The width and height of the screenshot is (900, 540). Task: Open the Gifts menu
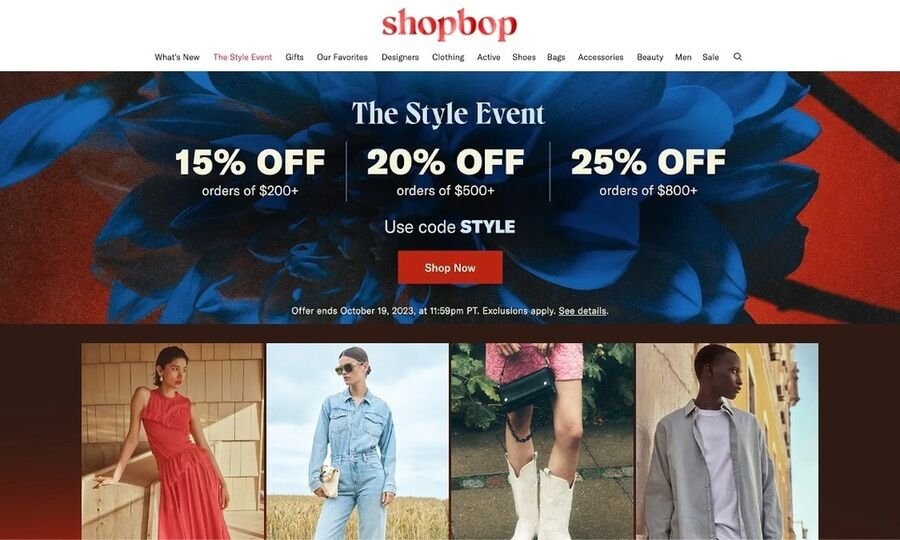tap(294, 57)
